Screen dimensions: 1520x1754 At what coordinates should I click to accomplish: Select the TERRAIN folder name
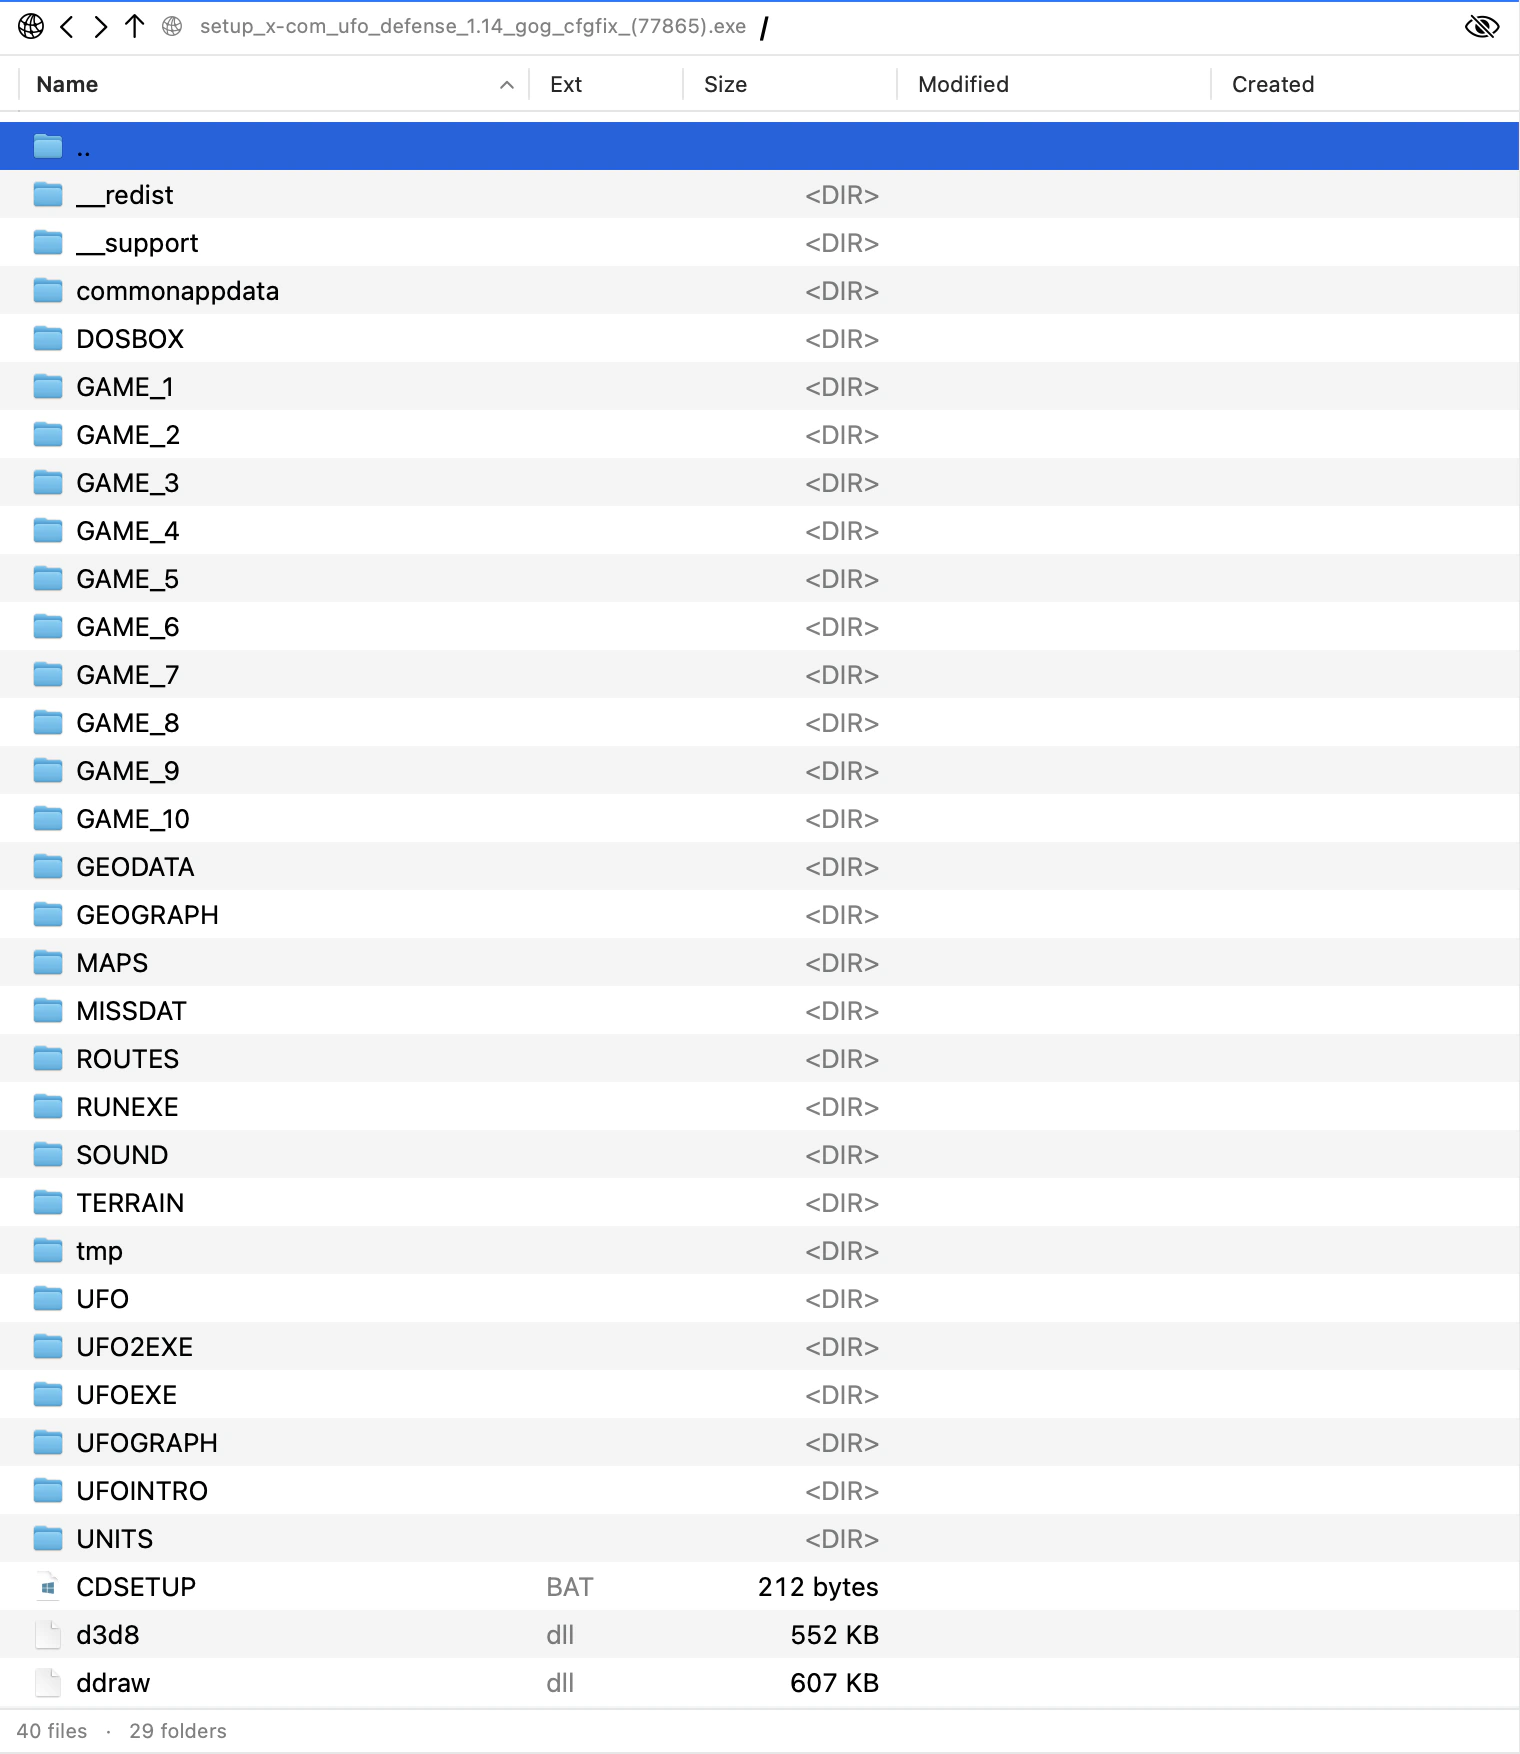point(130,1203)
